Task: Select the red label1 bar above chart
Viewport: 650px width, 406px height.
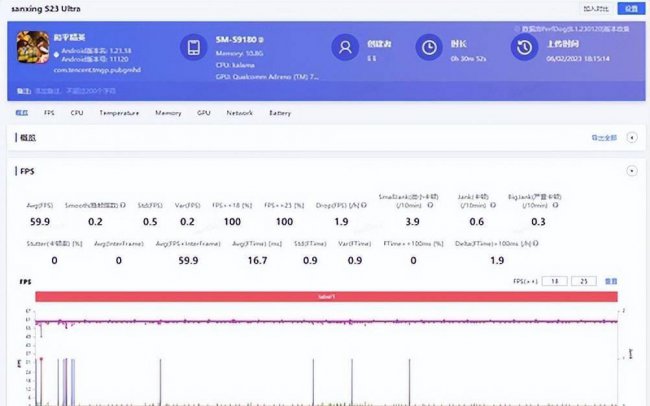Action: [326, 297]
